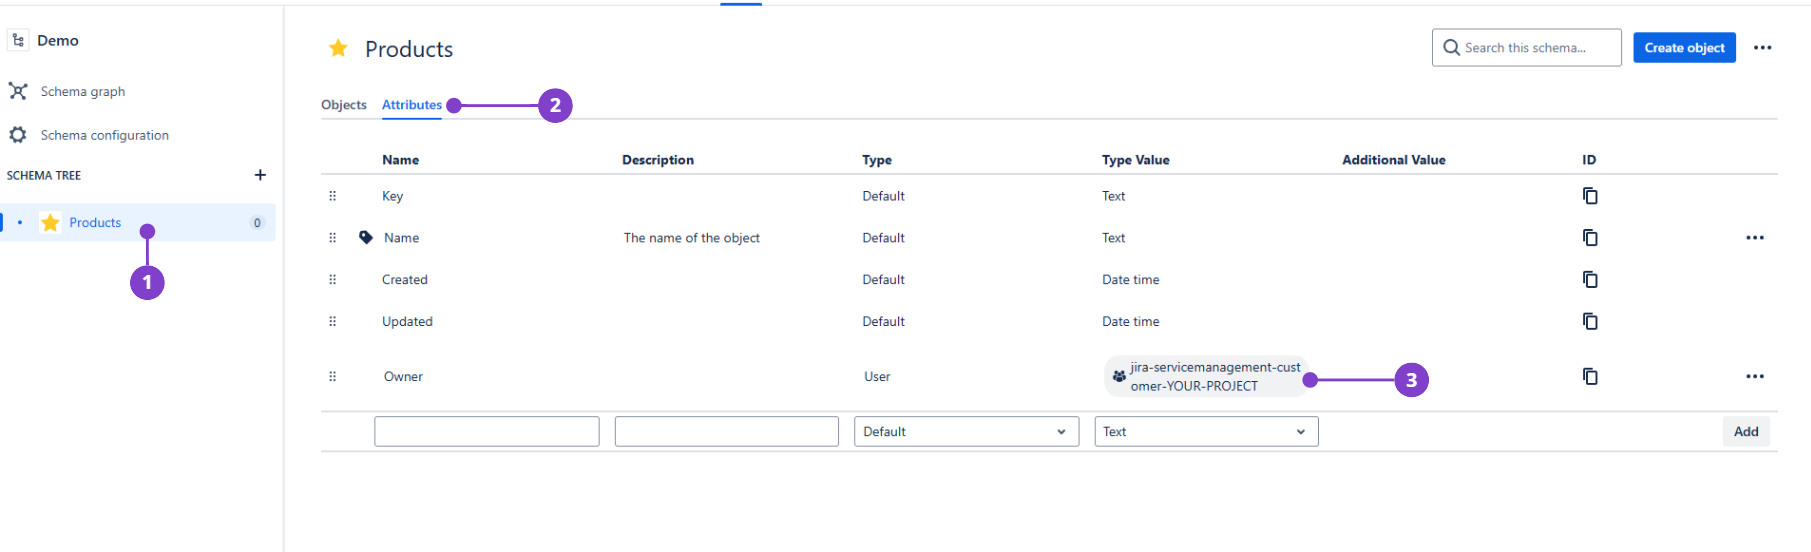Click 'The name of the object' description
Image resolution: width=1811 pixels, height=552 pixels.
(x=692, y=238)
